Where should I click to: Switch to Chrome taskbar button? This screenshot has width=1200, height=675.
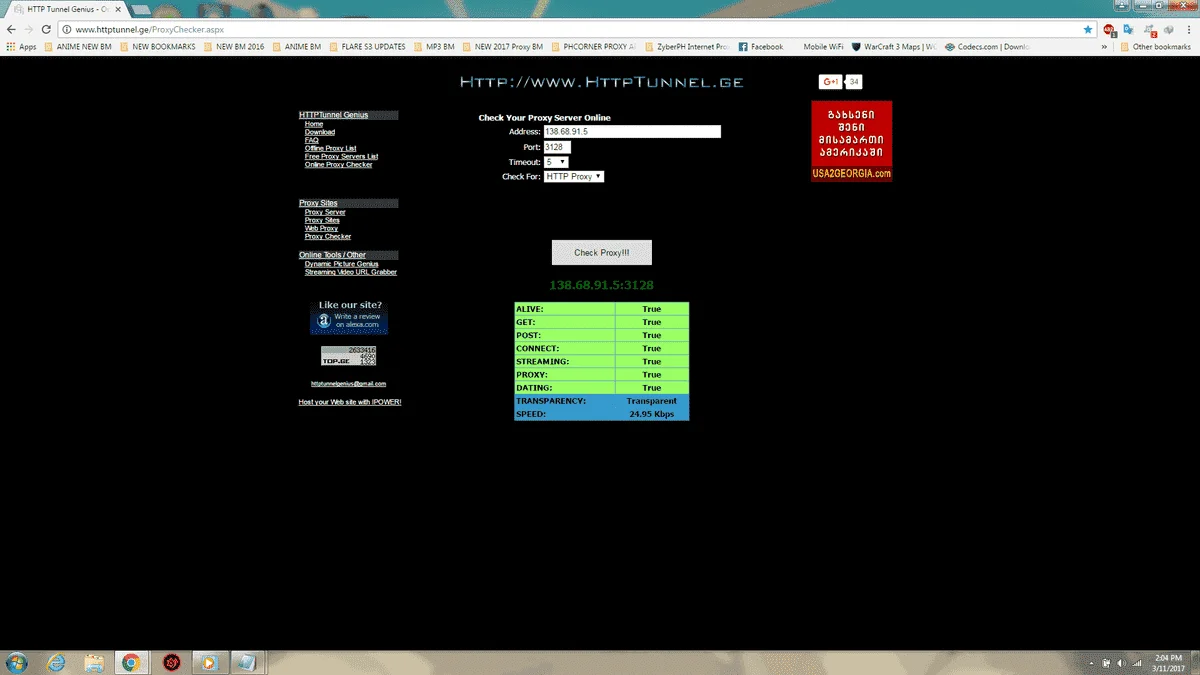tap(131, 662)
